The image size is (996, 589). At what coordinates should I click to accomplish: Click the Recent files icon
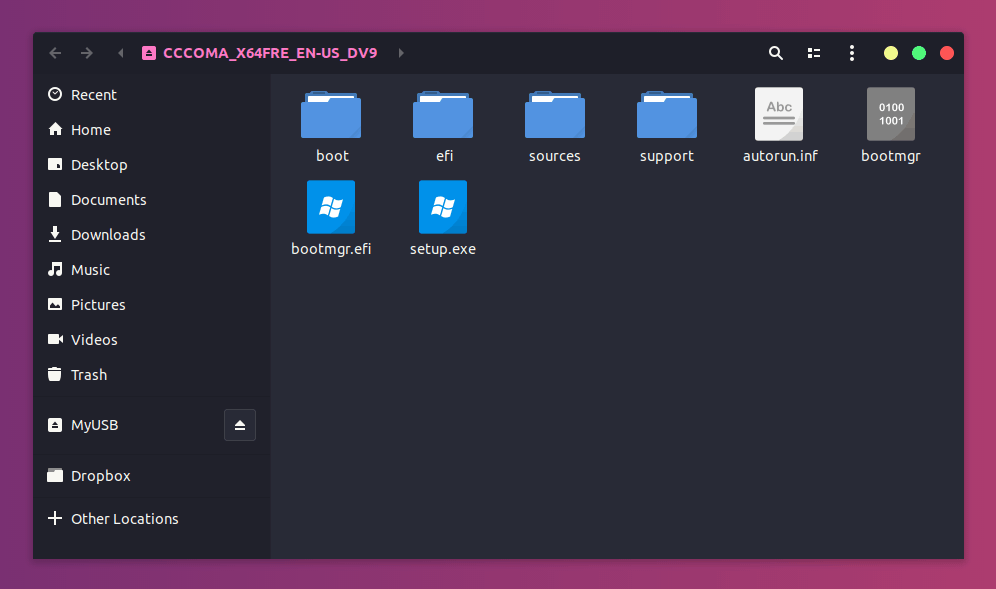point(55,94)
